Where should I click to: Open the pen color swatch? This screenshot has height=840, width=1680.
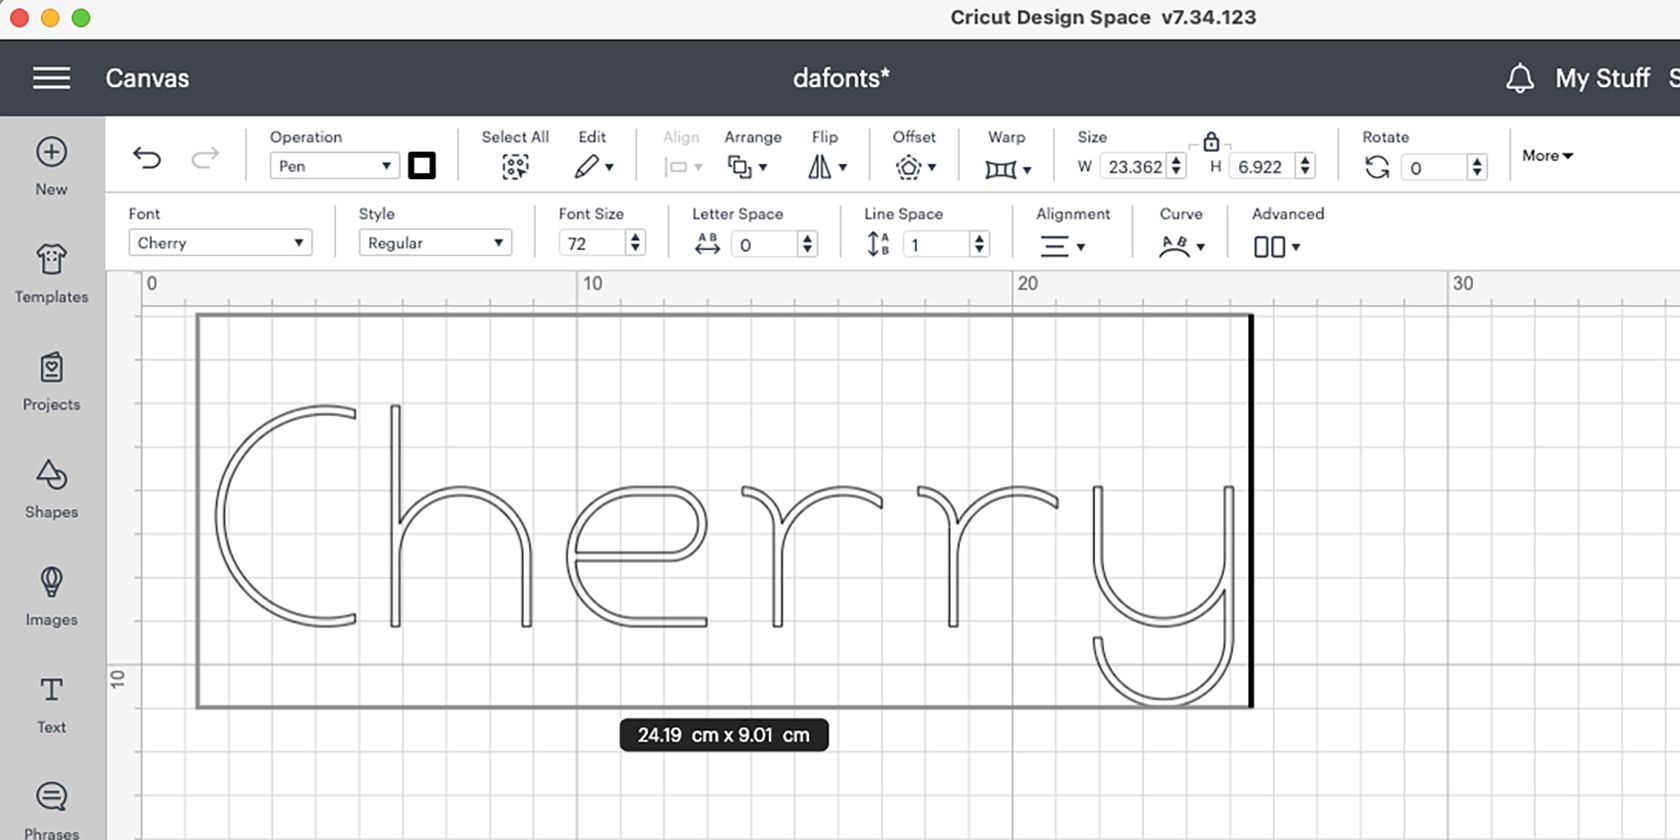pyautogui.click(x=422, y=166)
